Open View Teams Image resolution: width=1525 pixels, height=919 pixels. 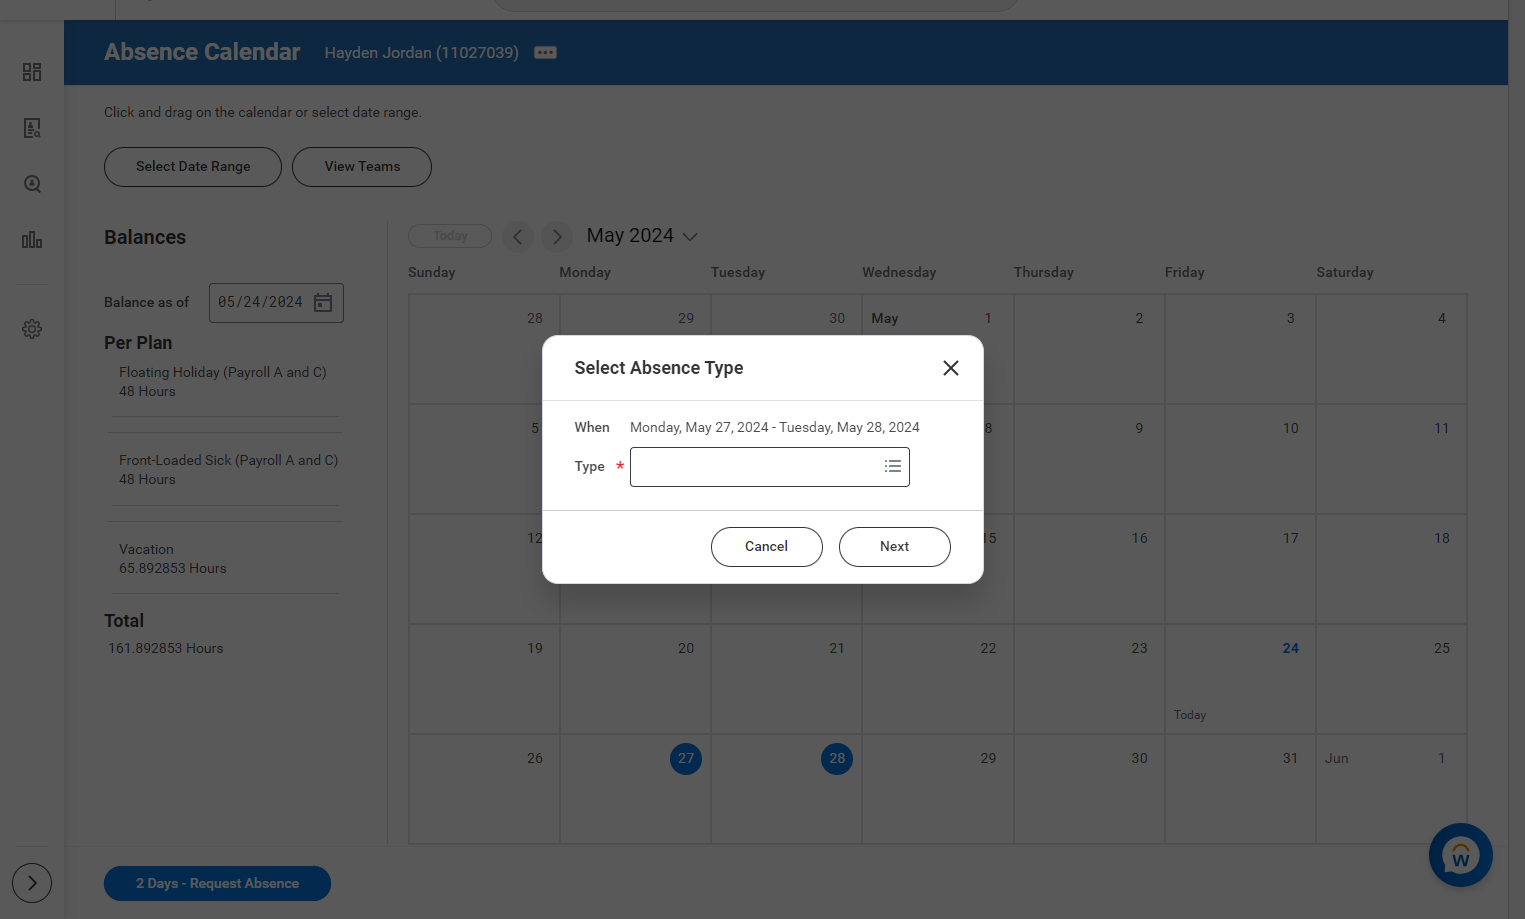362,167
